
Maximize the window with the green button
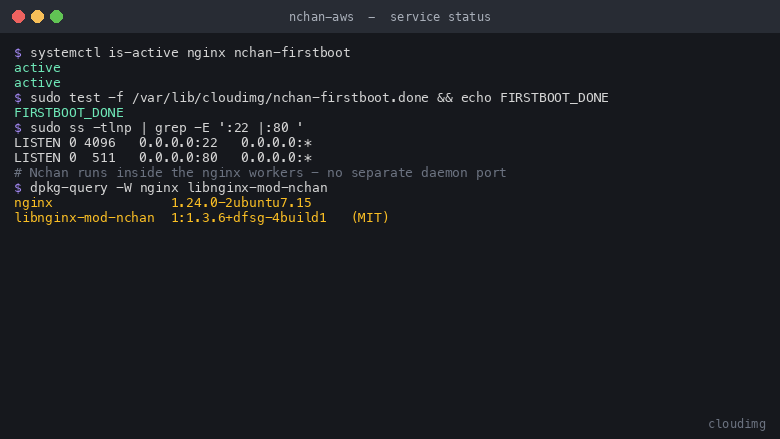[57, 16]
